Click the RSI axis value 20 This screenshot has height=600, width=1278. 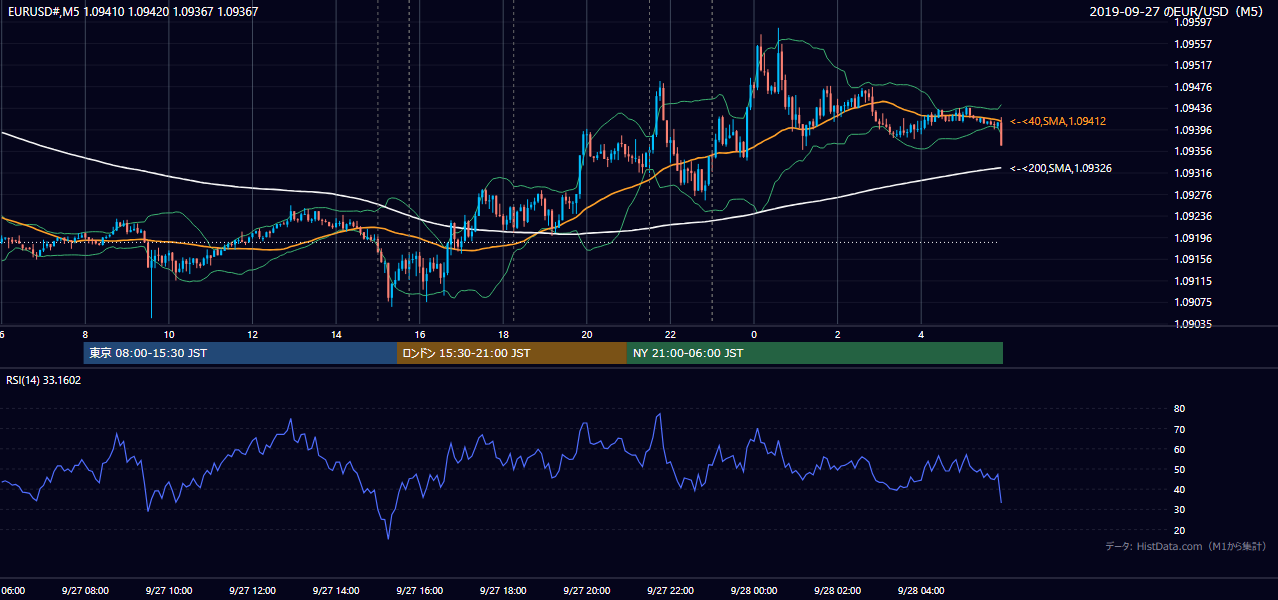point(1179,530)
